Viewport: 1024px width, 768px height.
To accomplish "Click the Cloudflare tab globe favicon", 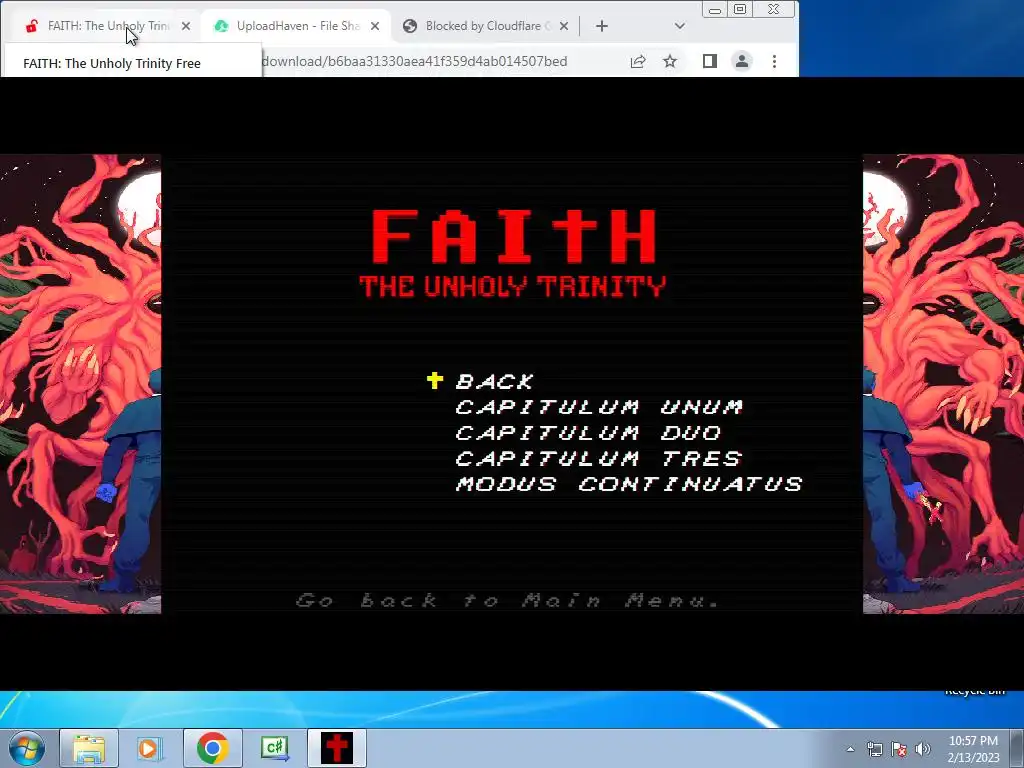I will [x=410, y=26].
